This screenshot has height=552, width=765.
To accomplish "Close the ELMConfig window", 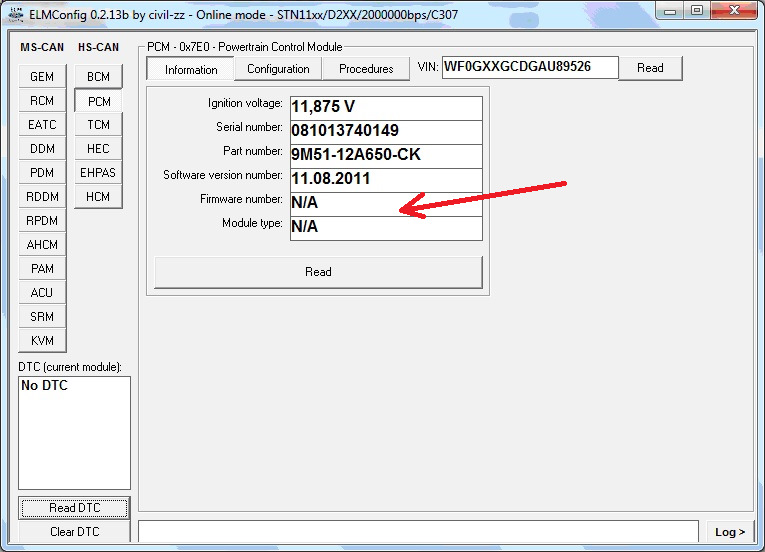I will [734, 10].
